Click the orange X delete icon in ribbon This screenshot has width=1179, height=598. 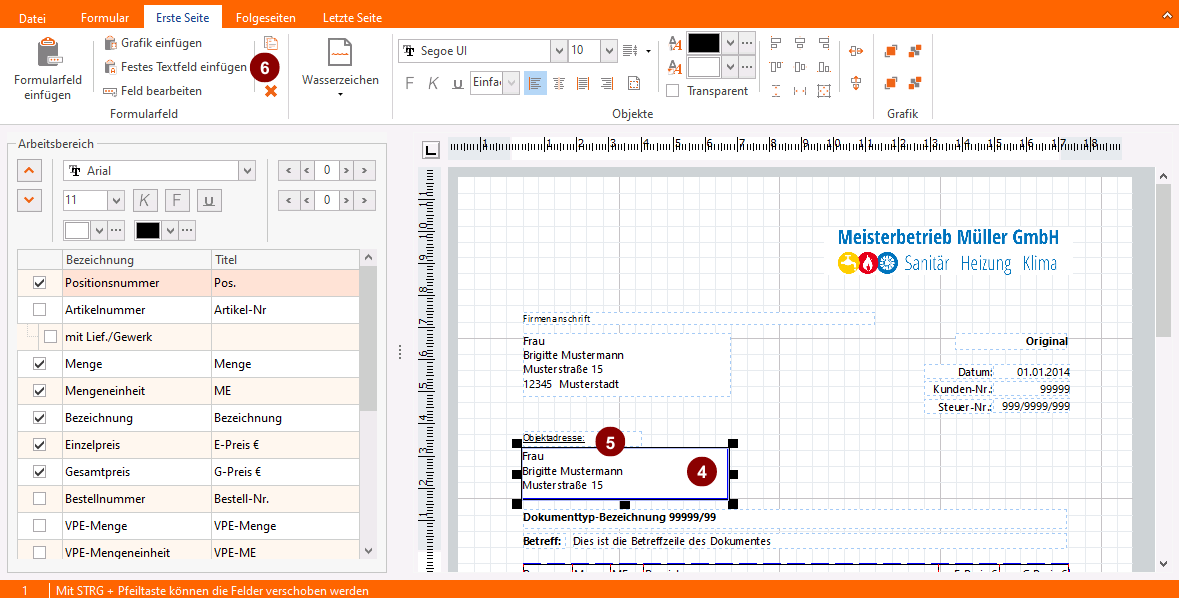(271, 91)
